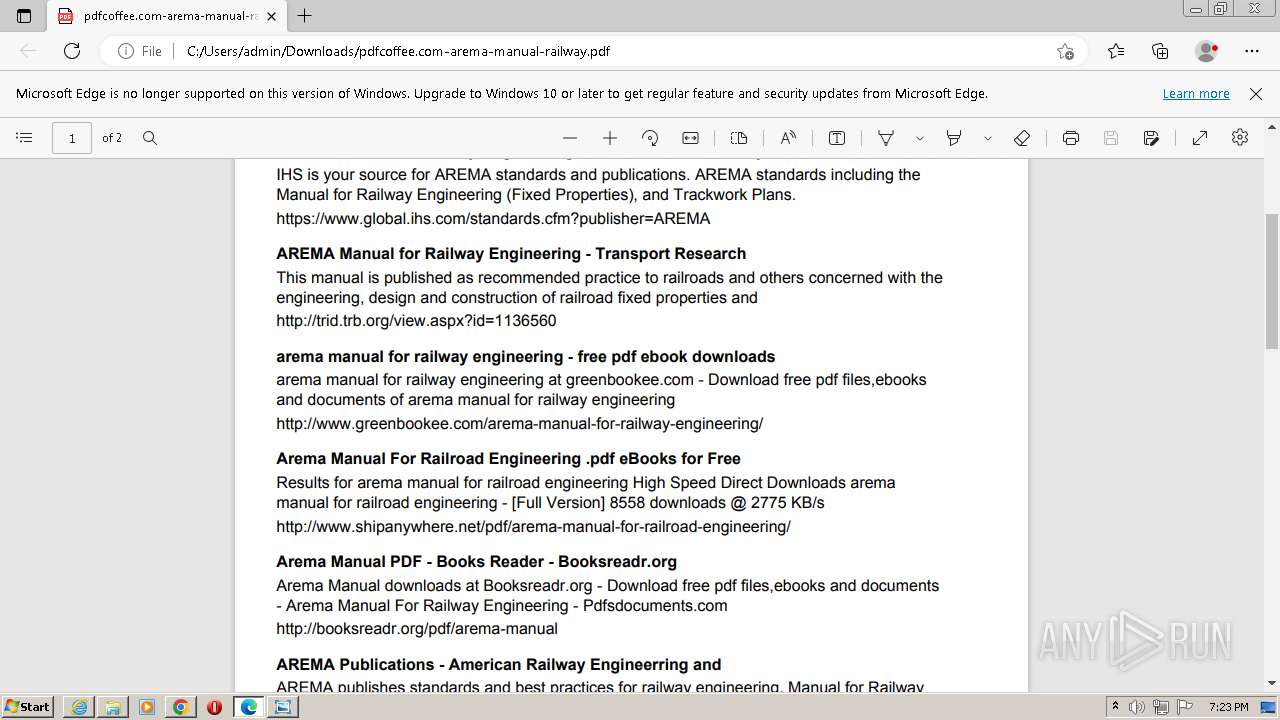Close the pdfcoffee PDF tab

click(x=271, y=16)
